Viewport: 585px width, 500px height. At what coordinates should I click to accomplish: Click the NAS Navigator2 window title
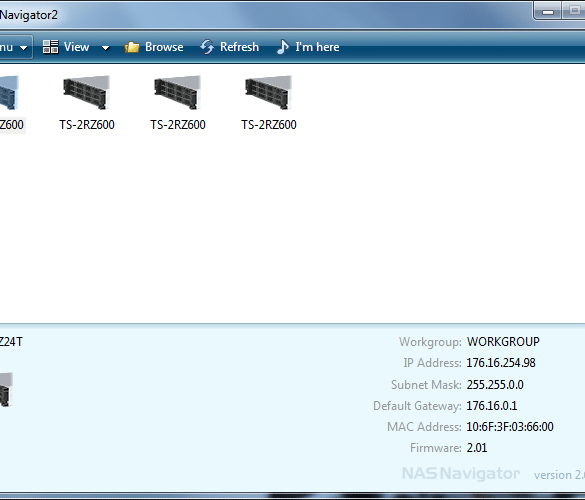[29, 15]
